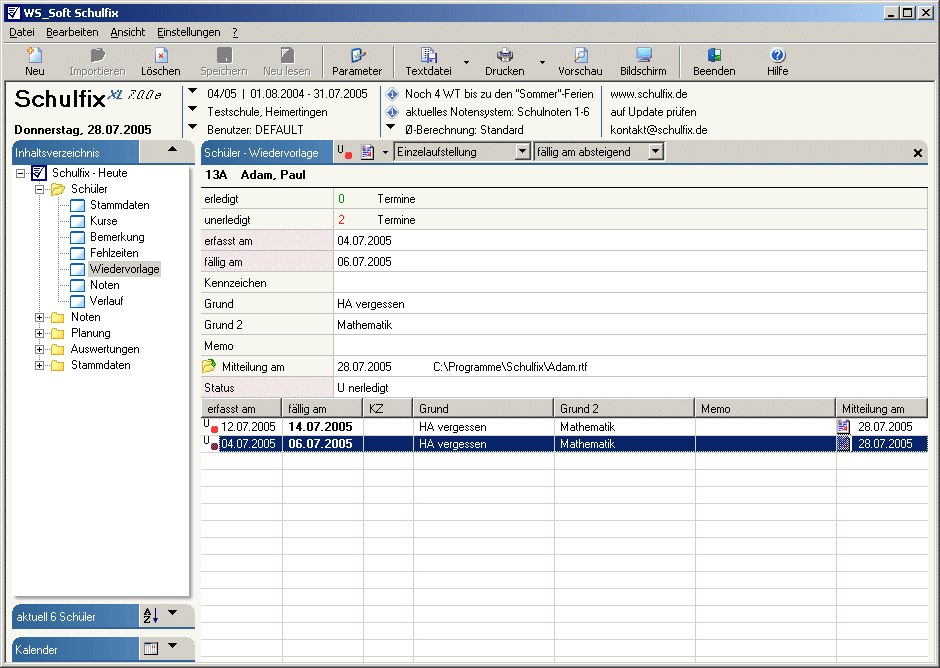
Task: Open the Testschule, Heimertingen dropdown arrow
Action: [x=192, y=109]
